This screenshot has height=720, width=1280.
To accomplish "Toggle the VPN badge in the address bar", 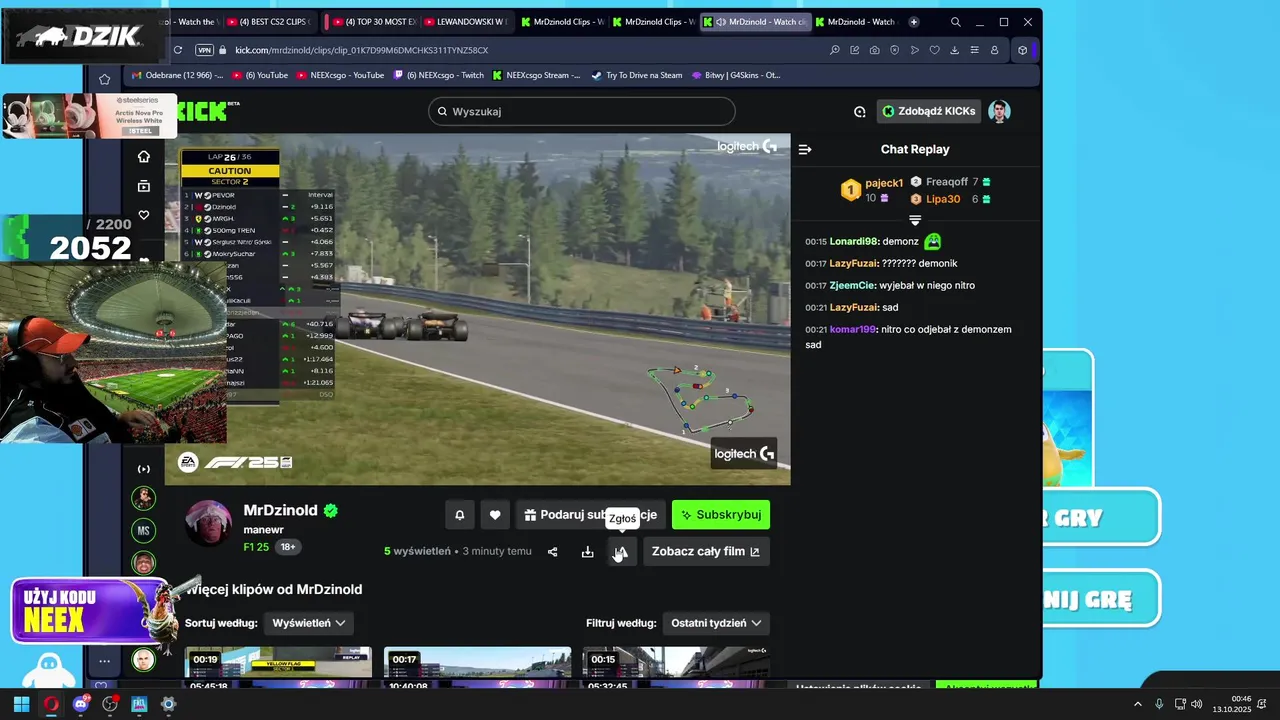I will 205,50.
